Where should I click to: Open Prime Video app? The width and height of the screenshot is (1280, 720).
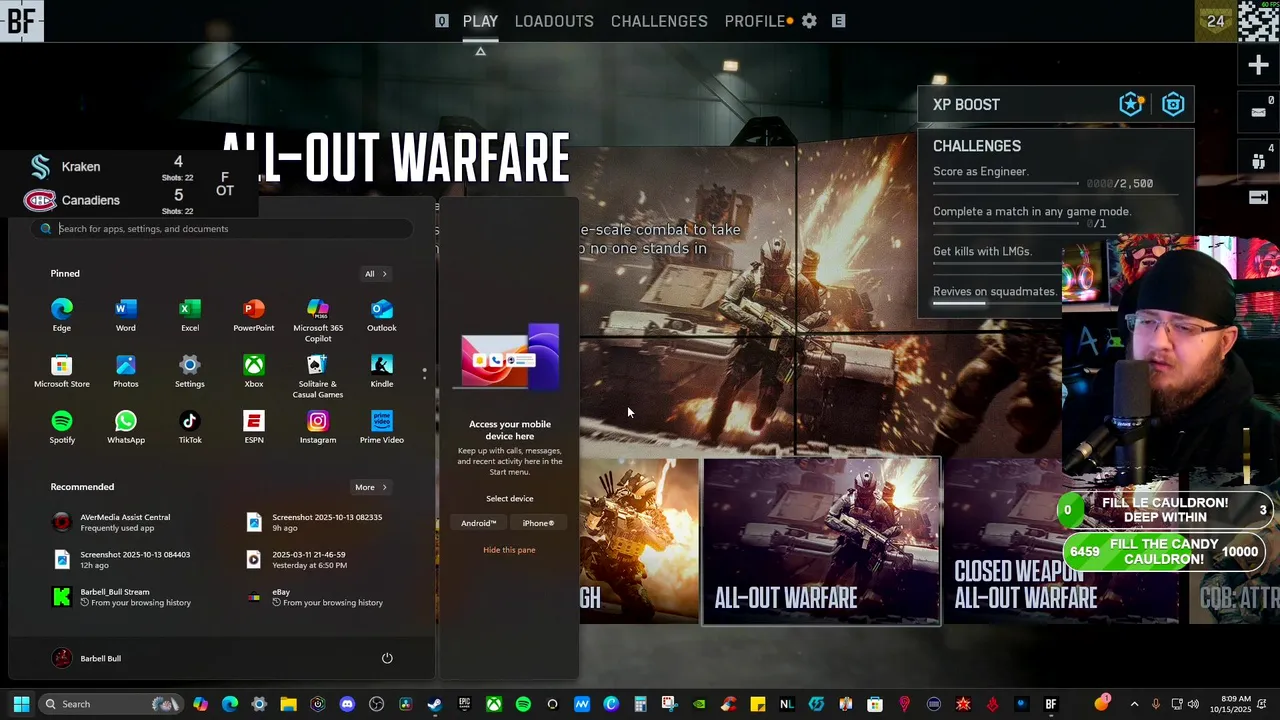click(x=382, y=427)
